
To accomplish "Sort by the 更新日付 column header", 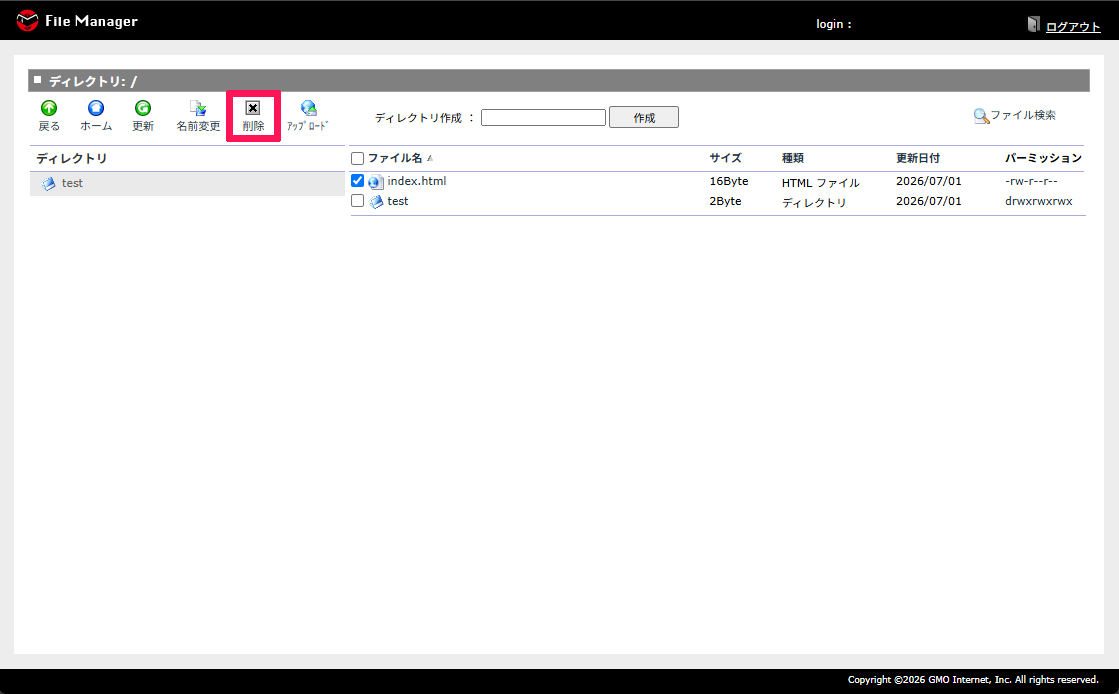I will click(x=918, y=158).
